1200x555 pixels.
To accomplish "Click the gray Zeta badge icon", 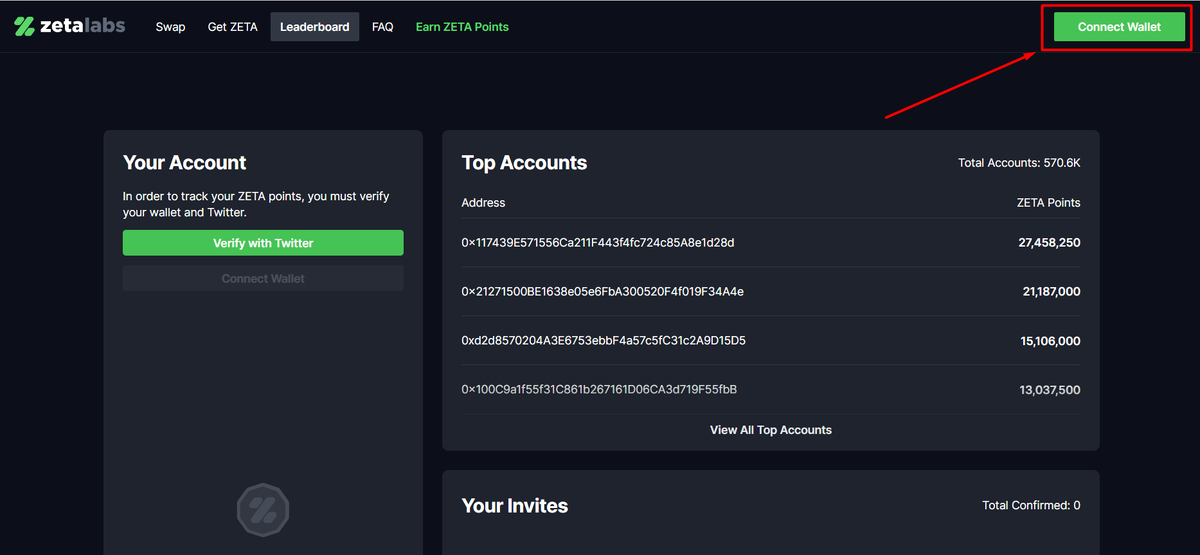I will tap(263, 511).
